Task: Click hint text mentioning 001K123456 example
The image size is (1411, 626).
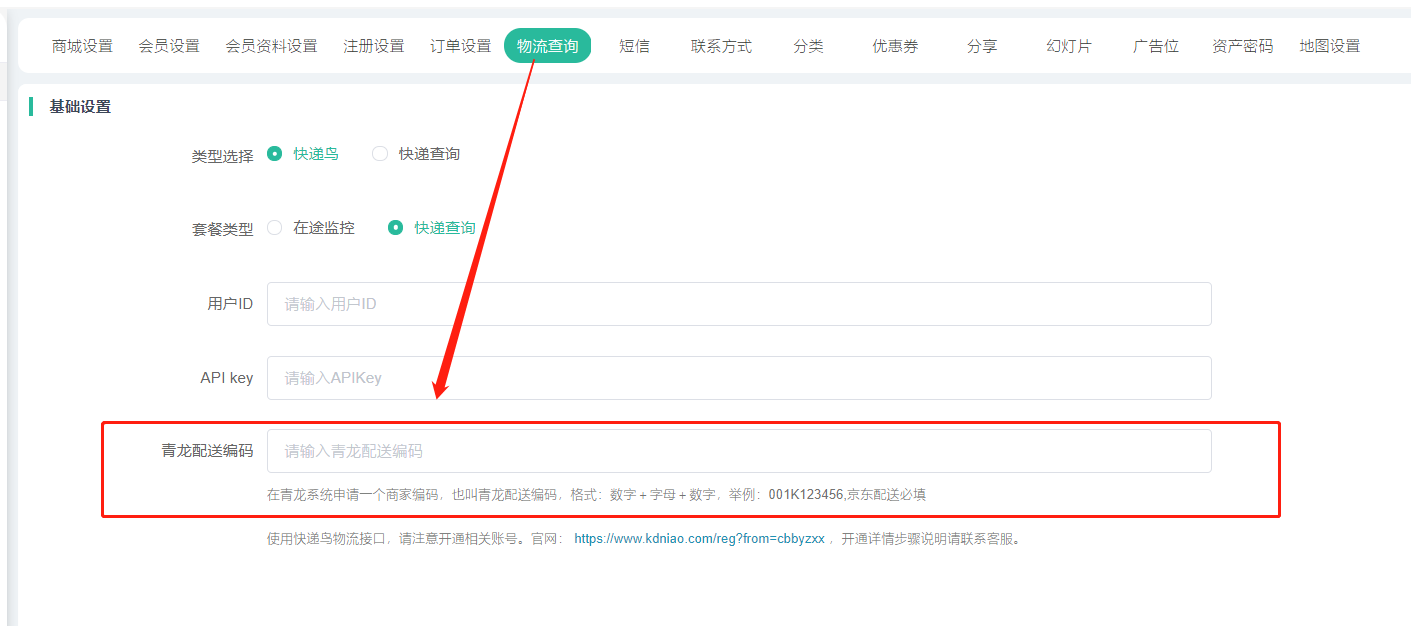Action: coord(596,494)
